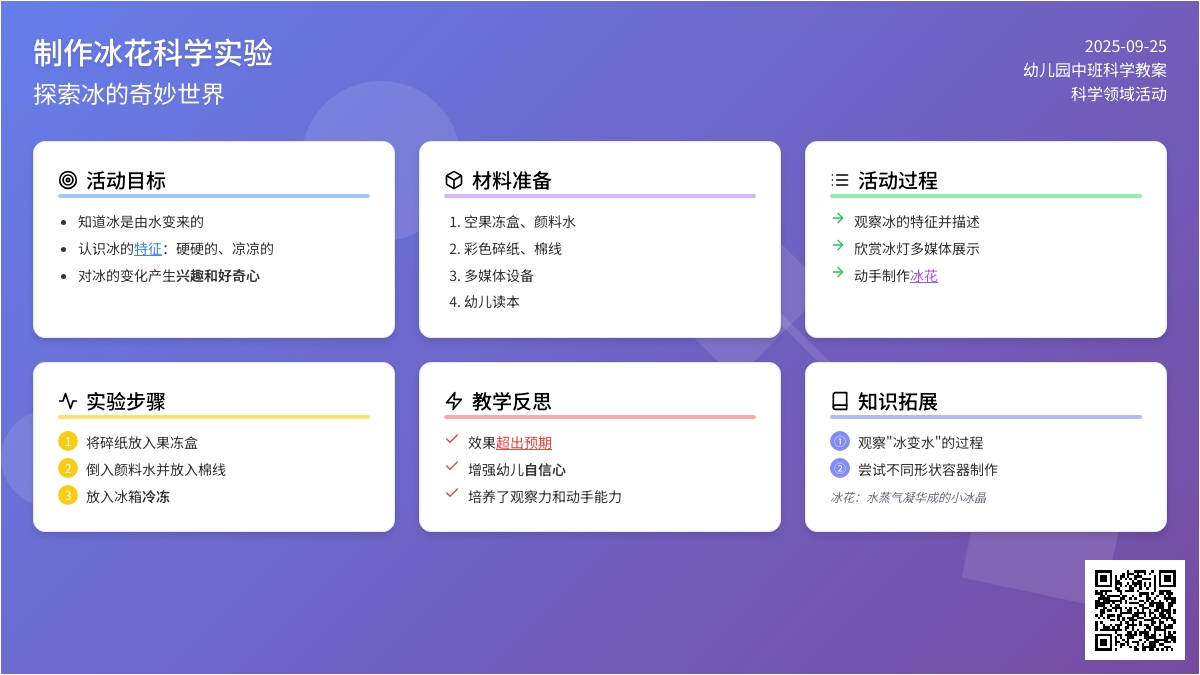1200x675 pixels.
Task: Open the red 超出预期 link
Action: click(524, 443)
